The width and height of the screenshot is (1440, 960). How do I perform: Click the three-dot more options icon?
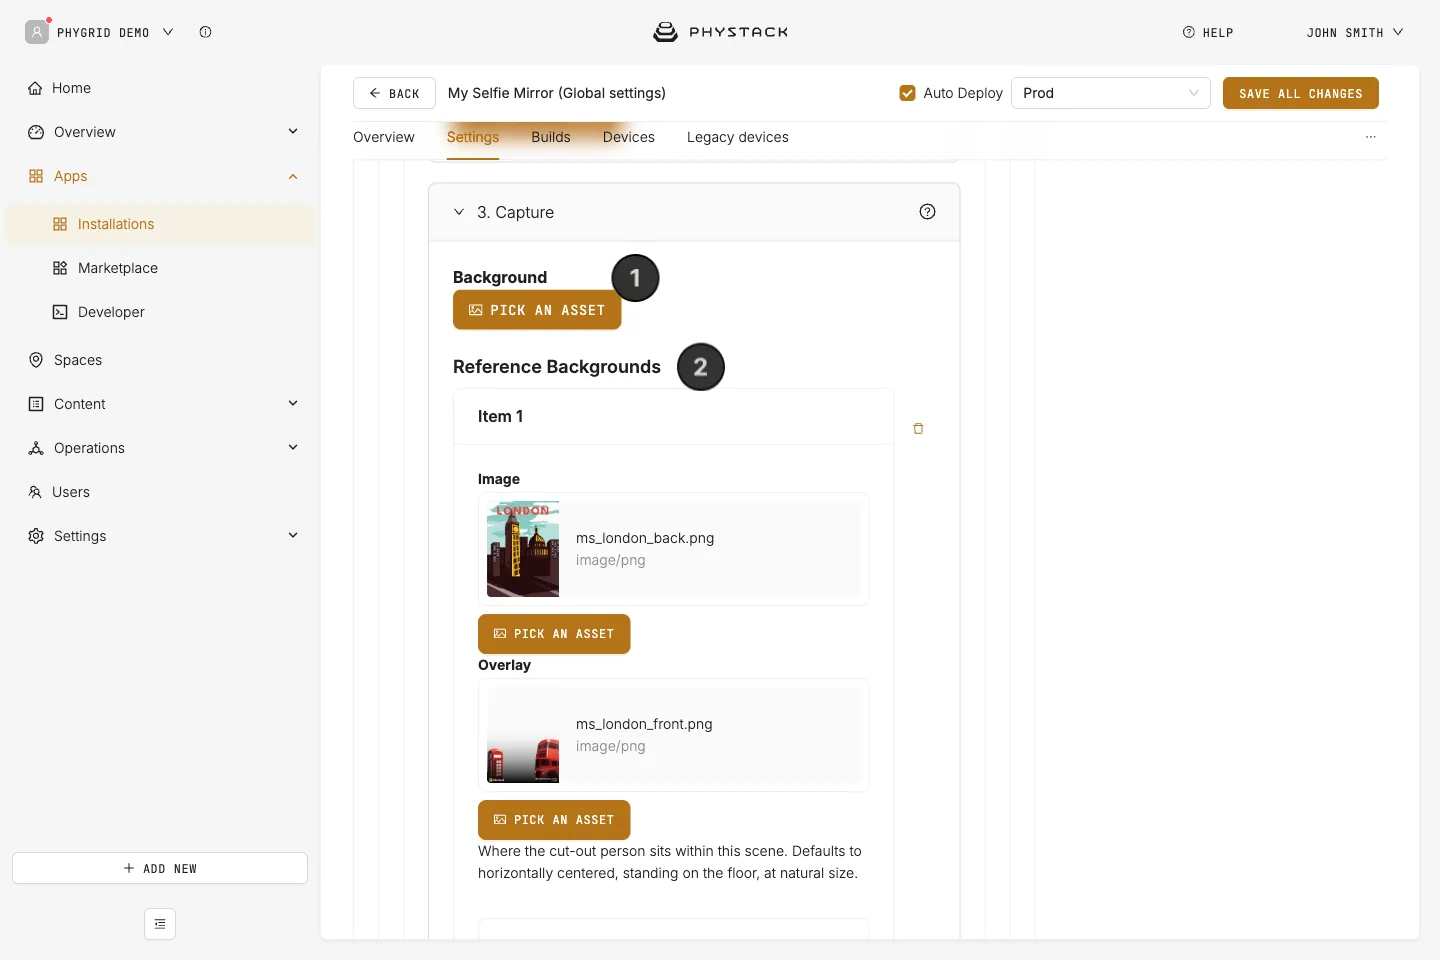(1371, 137)
